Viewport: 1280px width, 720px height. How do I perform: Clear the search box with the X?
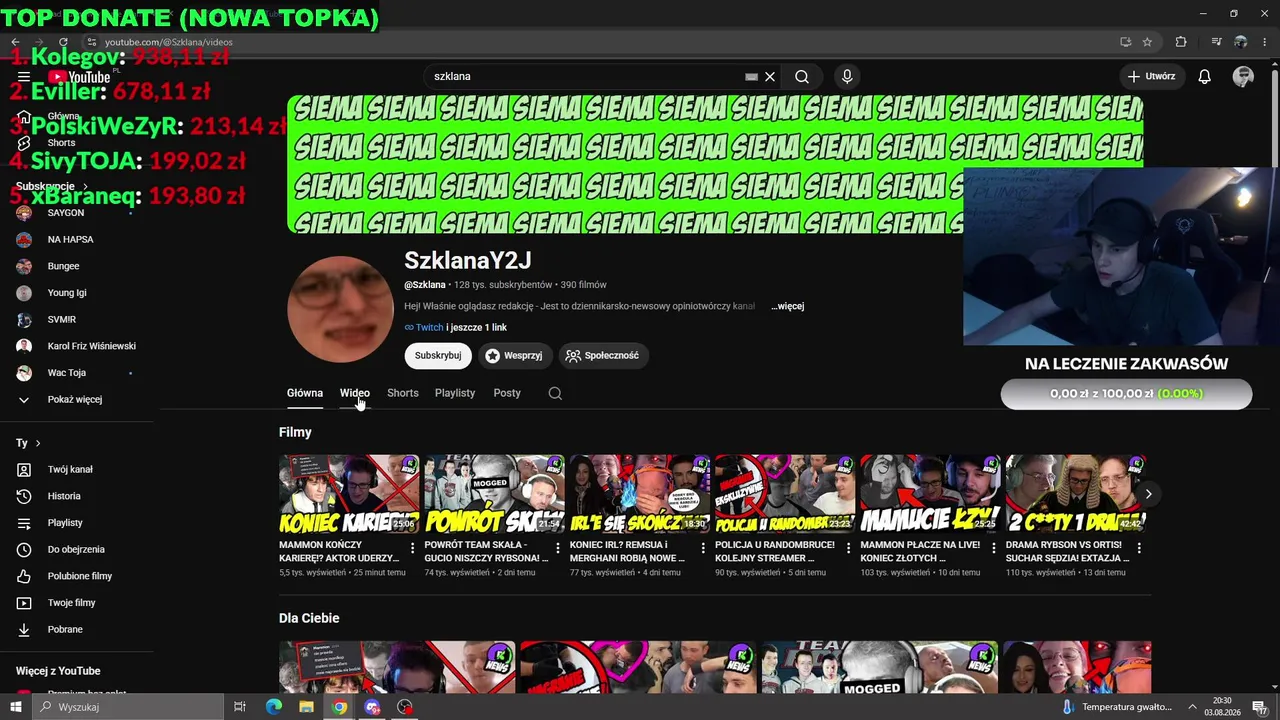(770, 77)
